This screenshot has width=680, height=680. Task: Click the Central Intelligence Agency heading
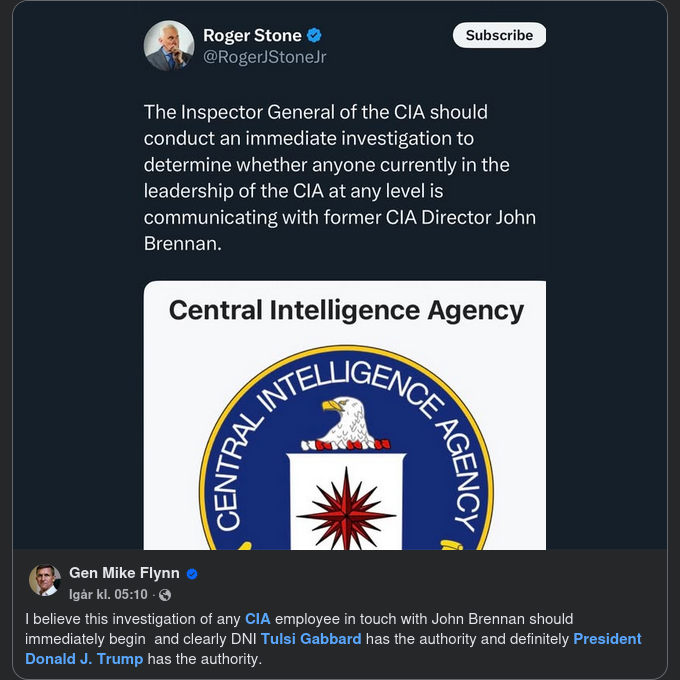pyautogui.click(x=346, y=310)
